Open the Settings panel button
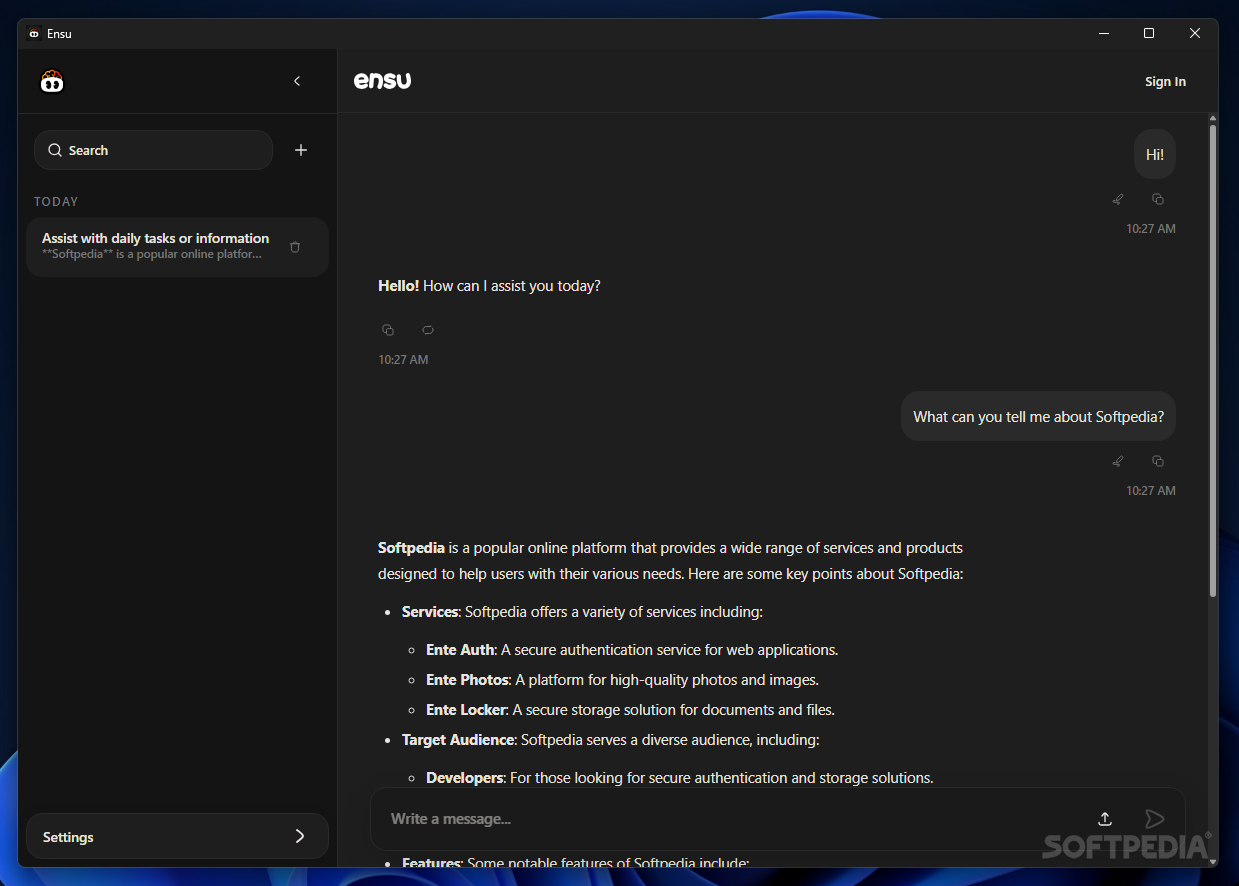This screenshot has width=1239, height=886. 177,836
